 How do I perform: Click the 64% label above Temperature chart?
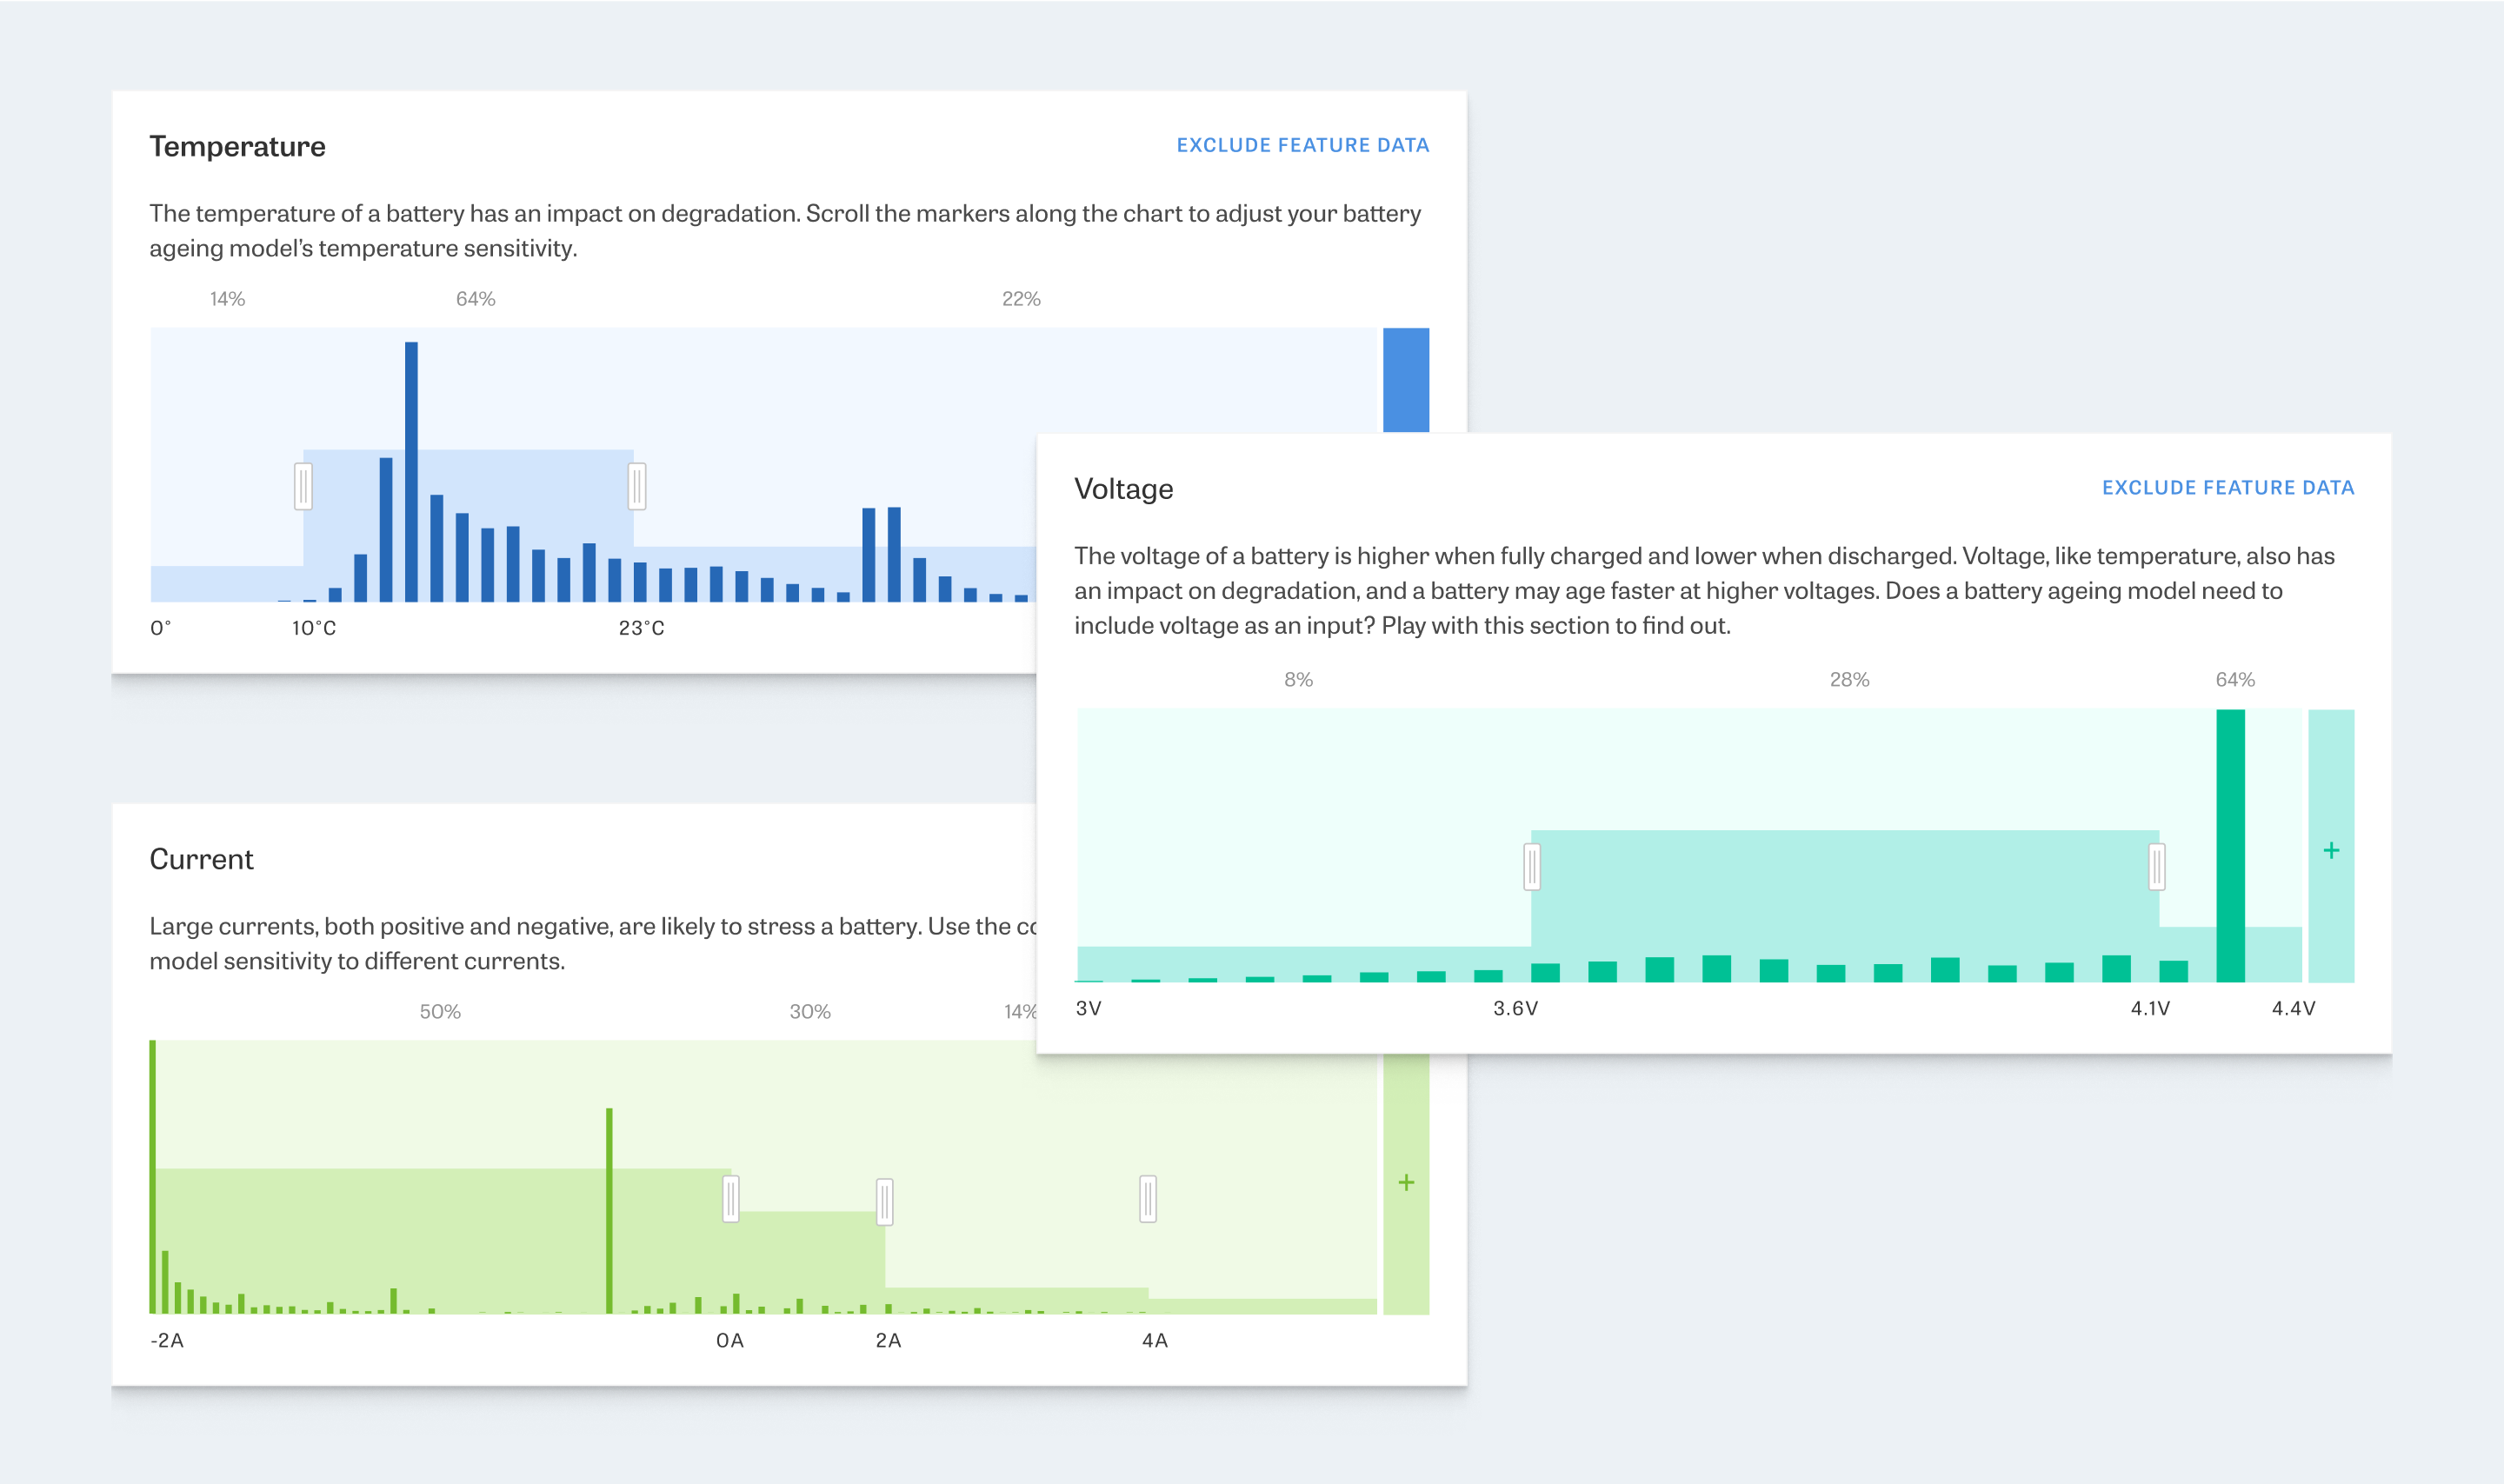point(475,299)
